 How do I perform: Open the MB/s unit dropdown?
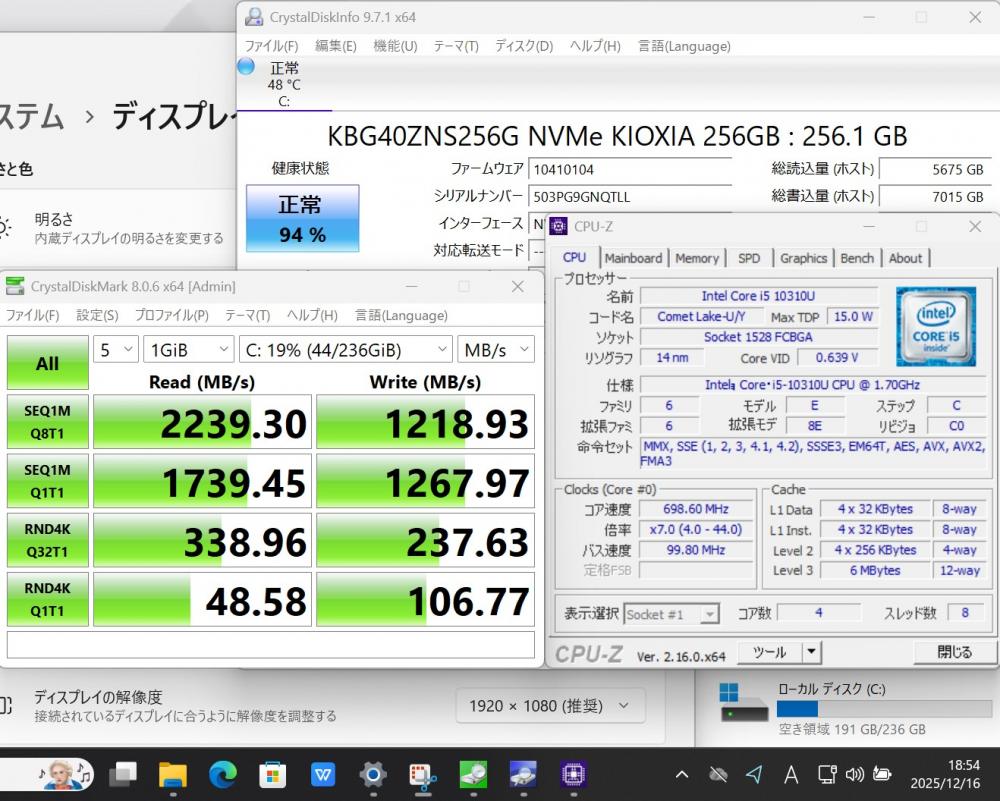pyautogui.click(x=496, y=350)
